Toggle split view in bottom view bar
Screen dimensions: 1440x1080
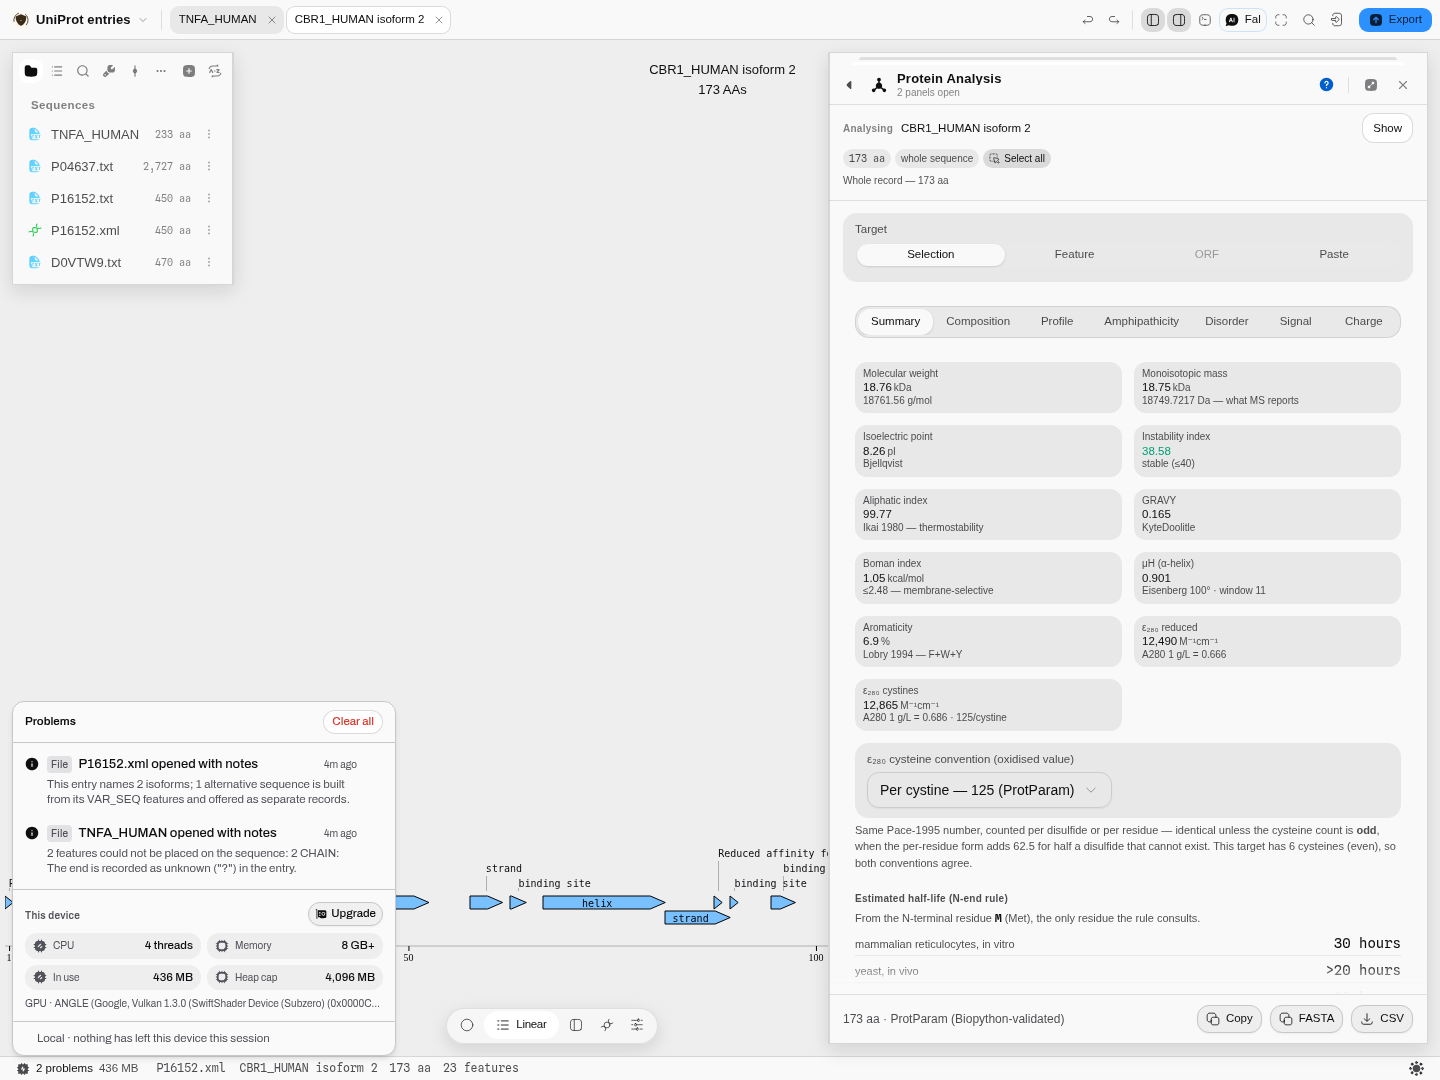pos(576,1025)
